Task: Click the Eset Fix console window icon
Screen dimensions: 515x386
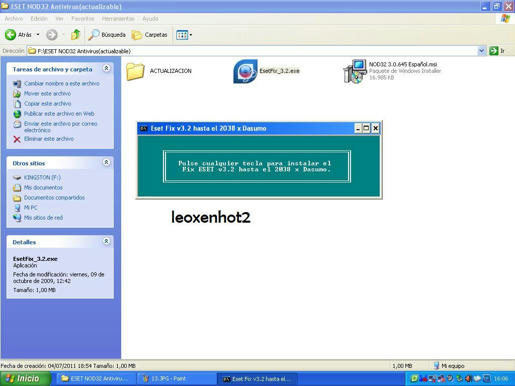Action: 144,128
